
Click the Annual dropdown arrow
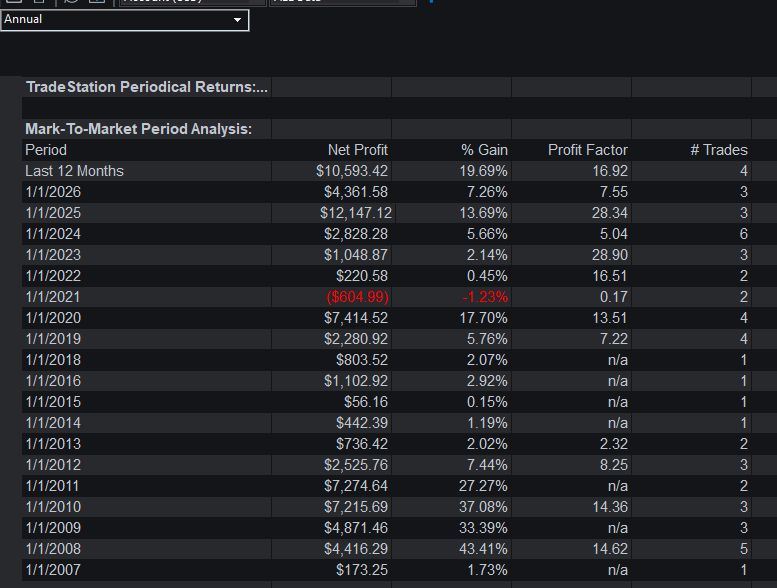[237, 20]
